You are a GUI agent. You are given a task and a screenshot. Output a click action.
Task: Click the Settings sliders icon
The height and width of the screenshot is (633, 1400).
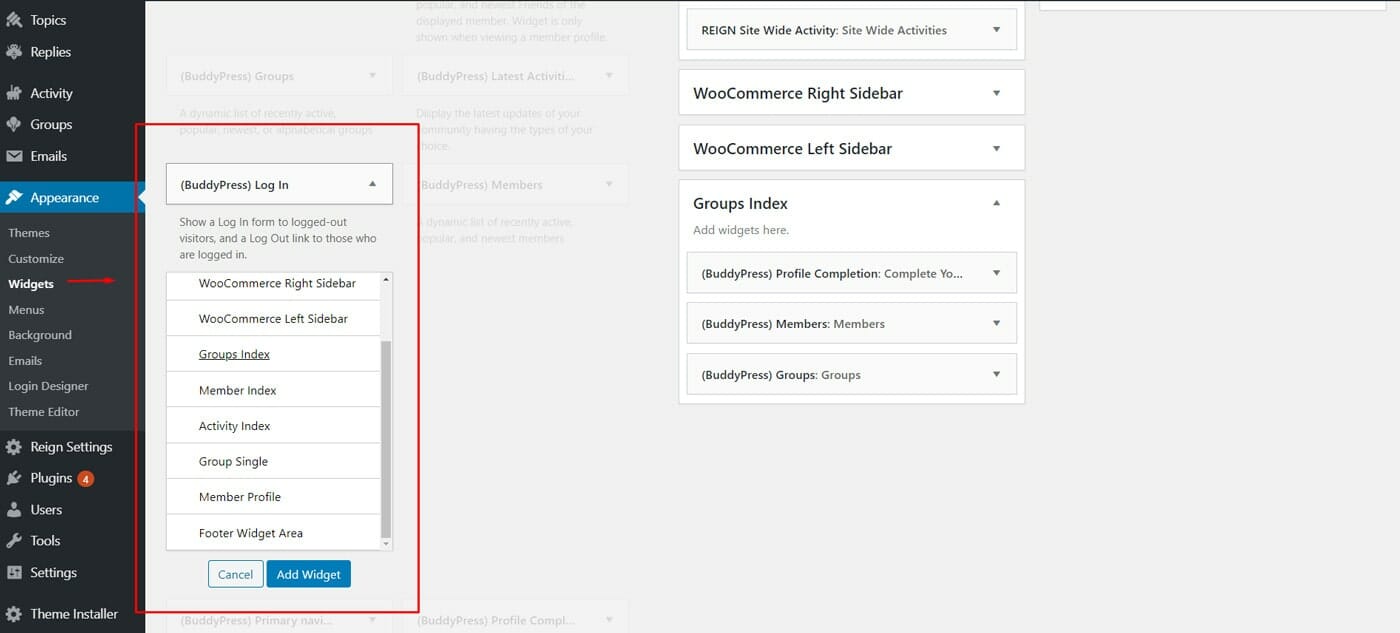(x=14, y=573)
